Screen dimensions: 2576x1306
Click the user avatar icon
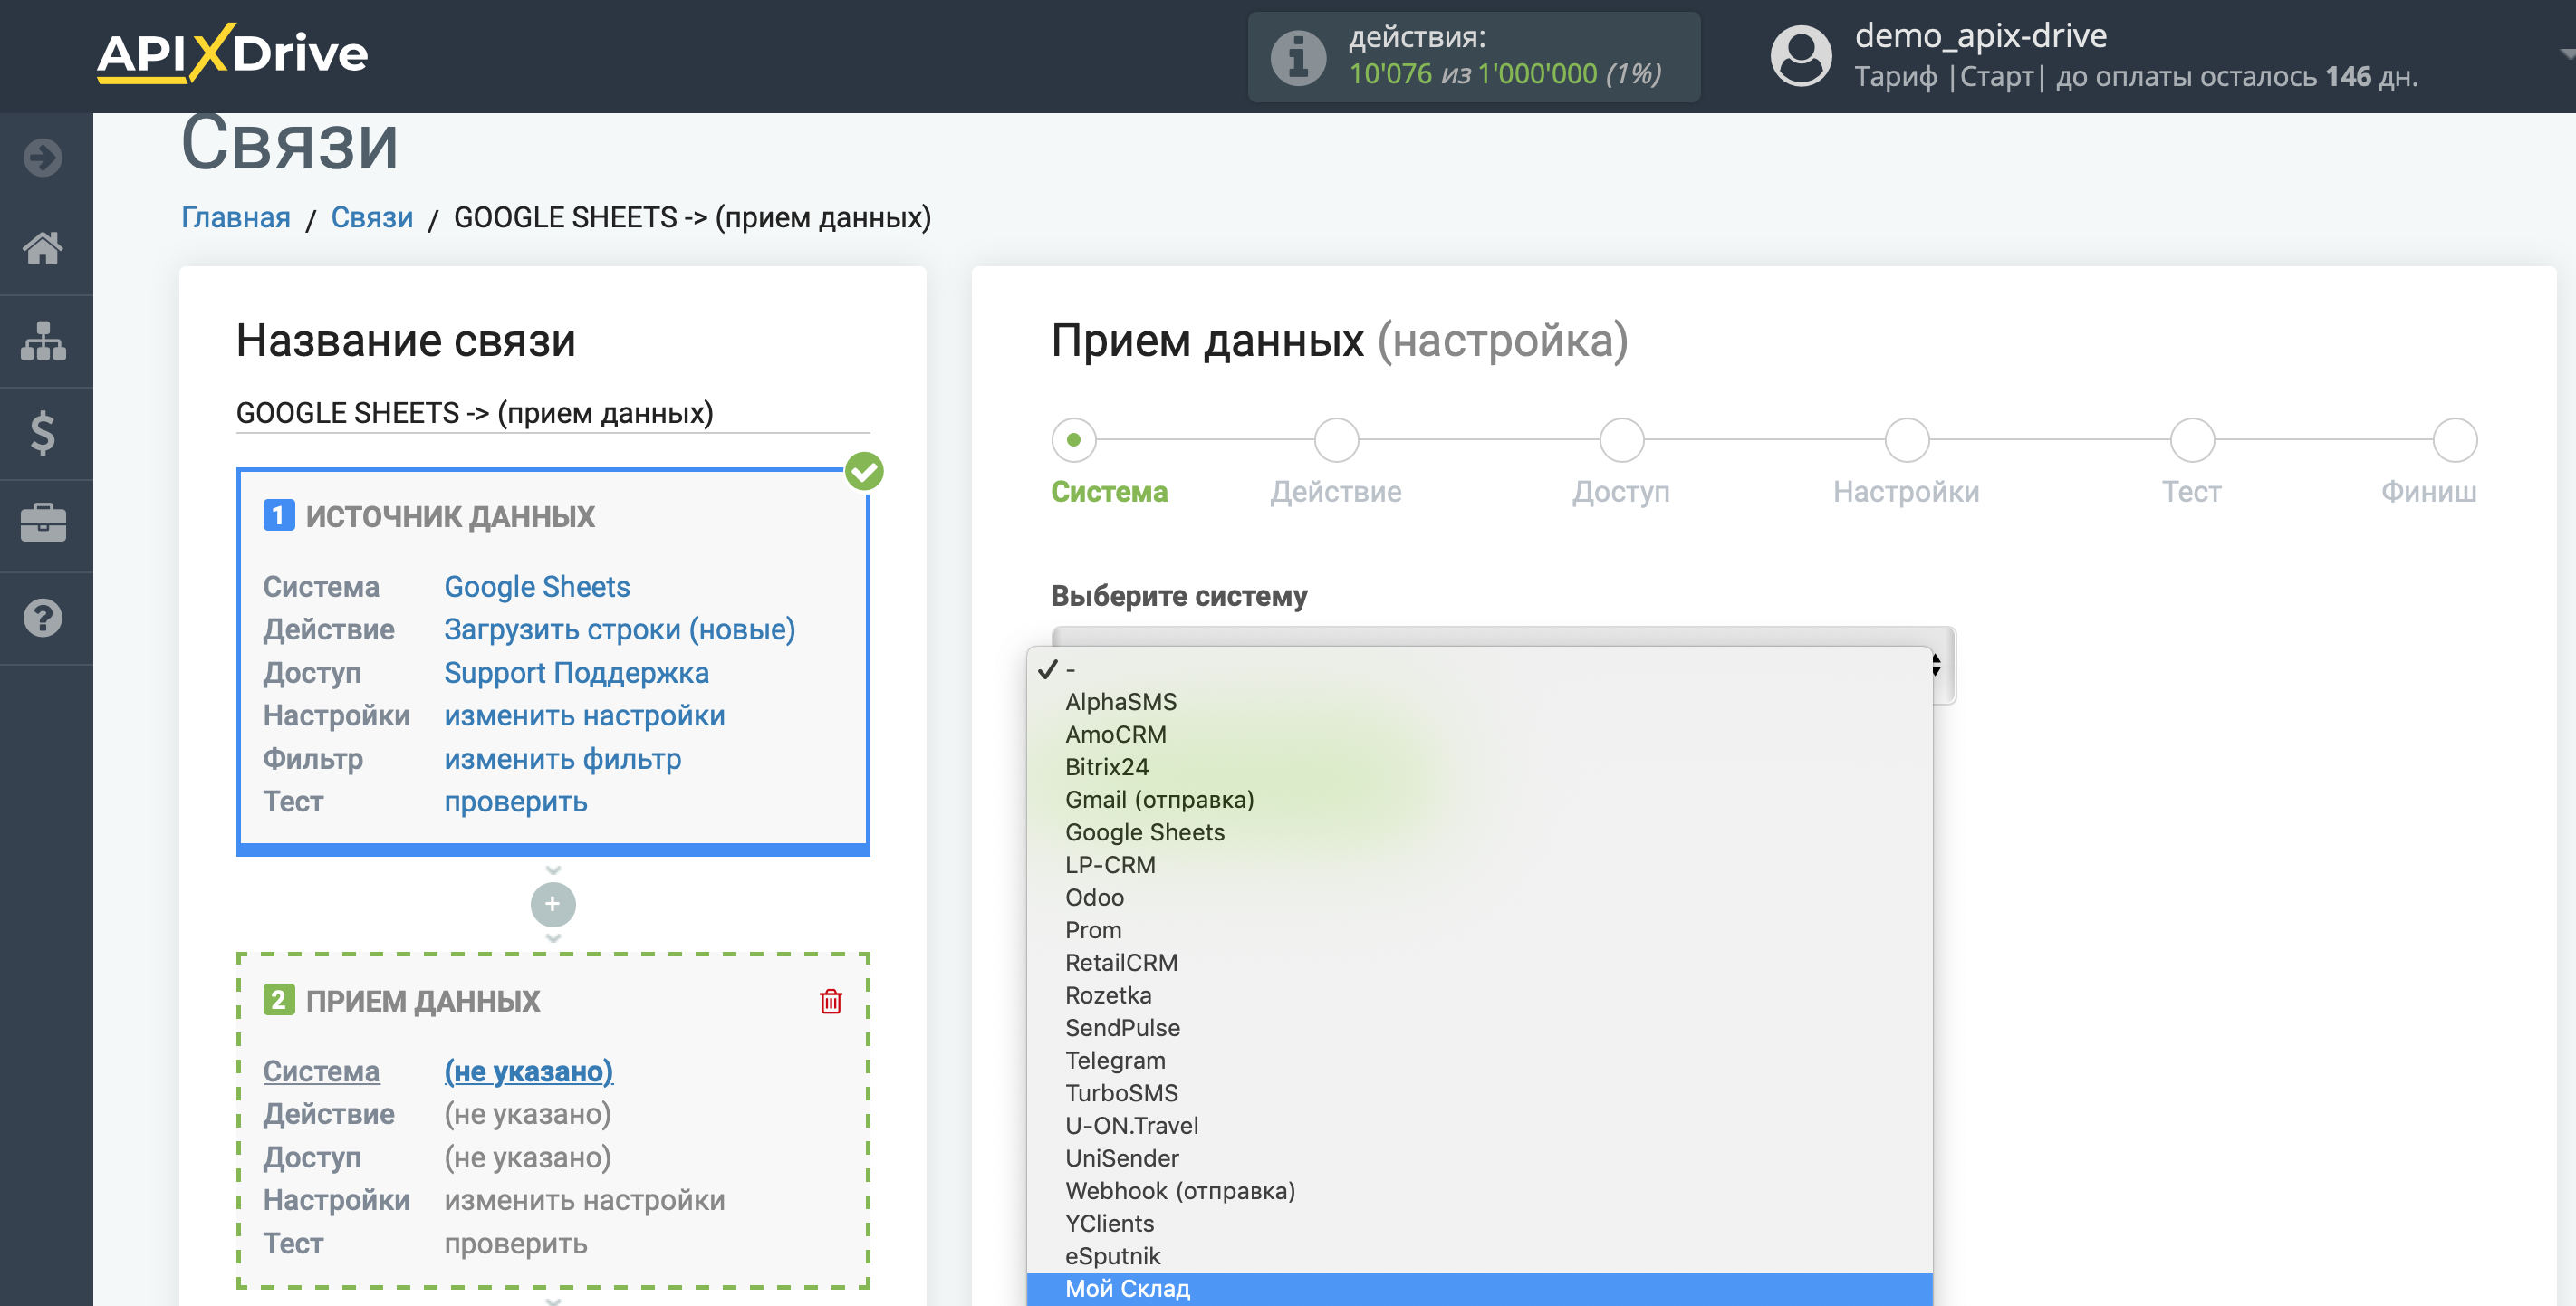pos(1801,56)
